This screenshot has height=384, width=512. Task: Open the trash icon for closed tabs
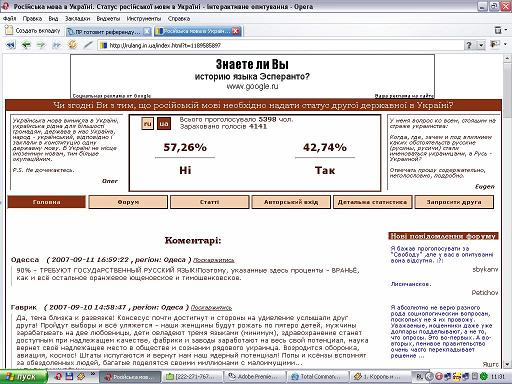498,30
